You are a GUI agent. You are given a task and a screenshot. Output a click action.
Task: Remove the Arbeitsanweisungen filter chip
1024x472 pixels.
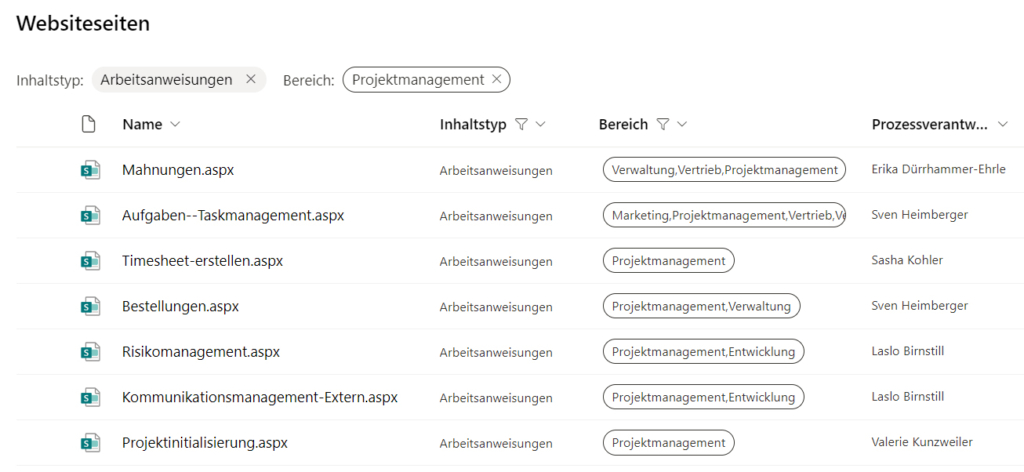pos(250,80)
